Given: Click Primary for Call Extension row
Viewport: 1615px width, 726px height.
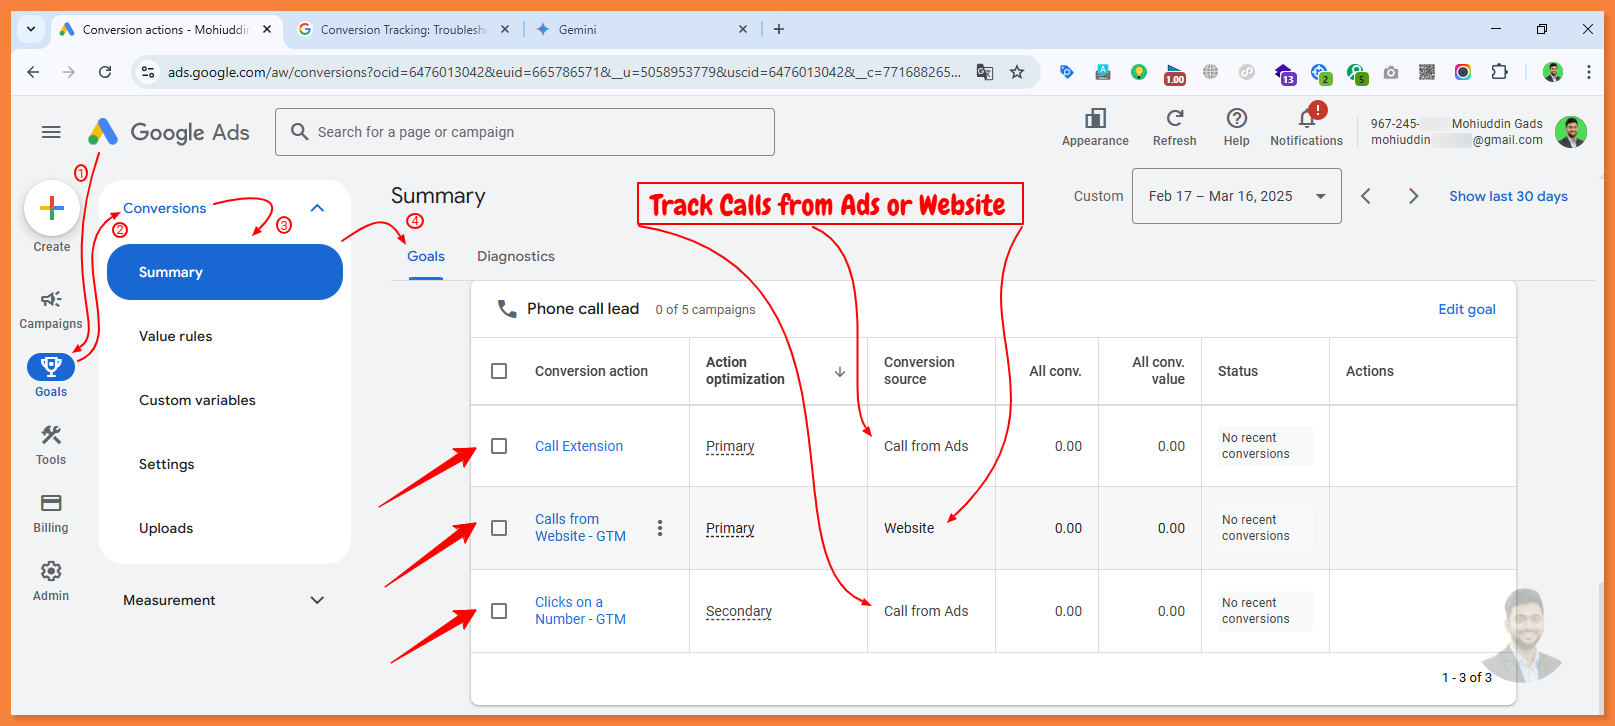Looking at the screenshot, I should [x=730, y=446].
